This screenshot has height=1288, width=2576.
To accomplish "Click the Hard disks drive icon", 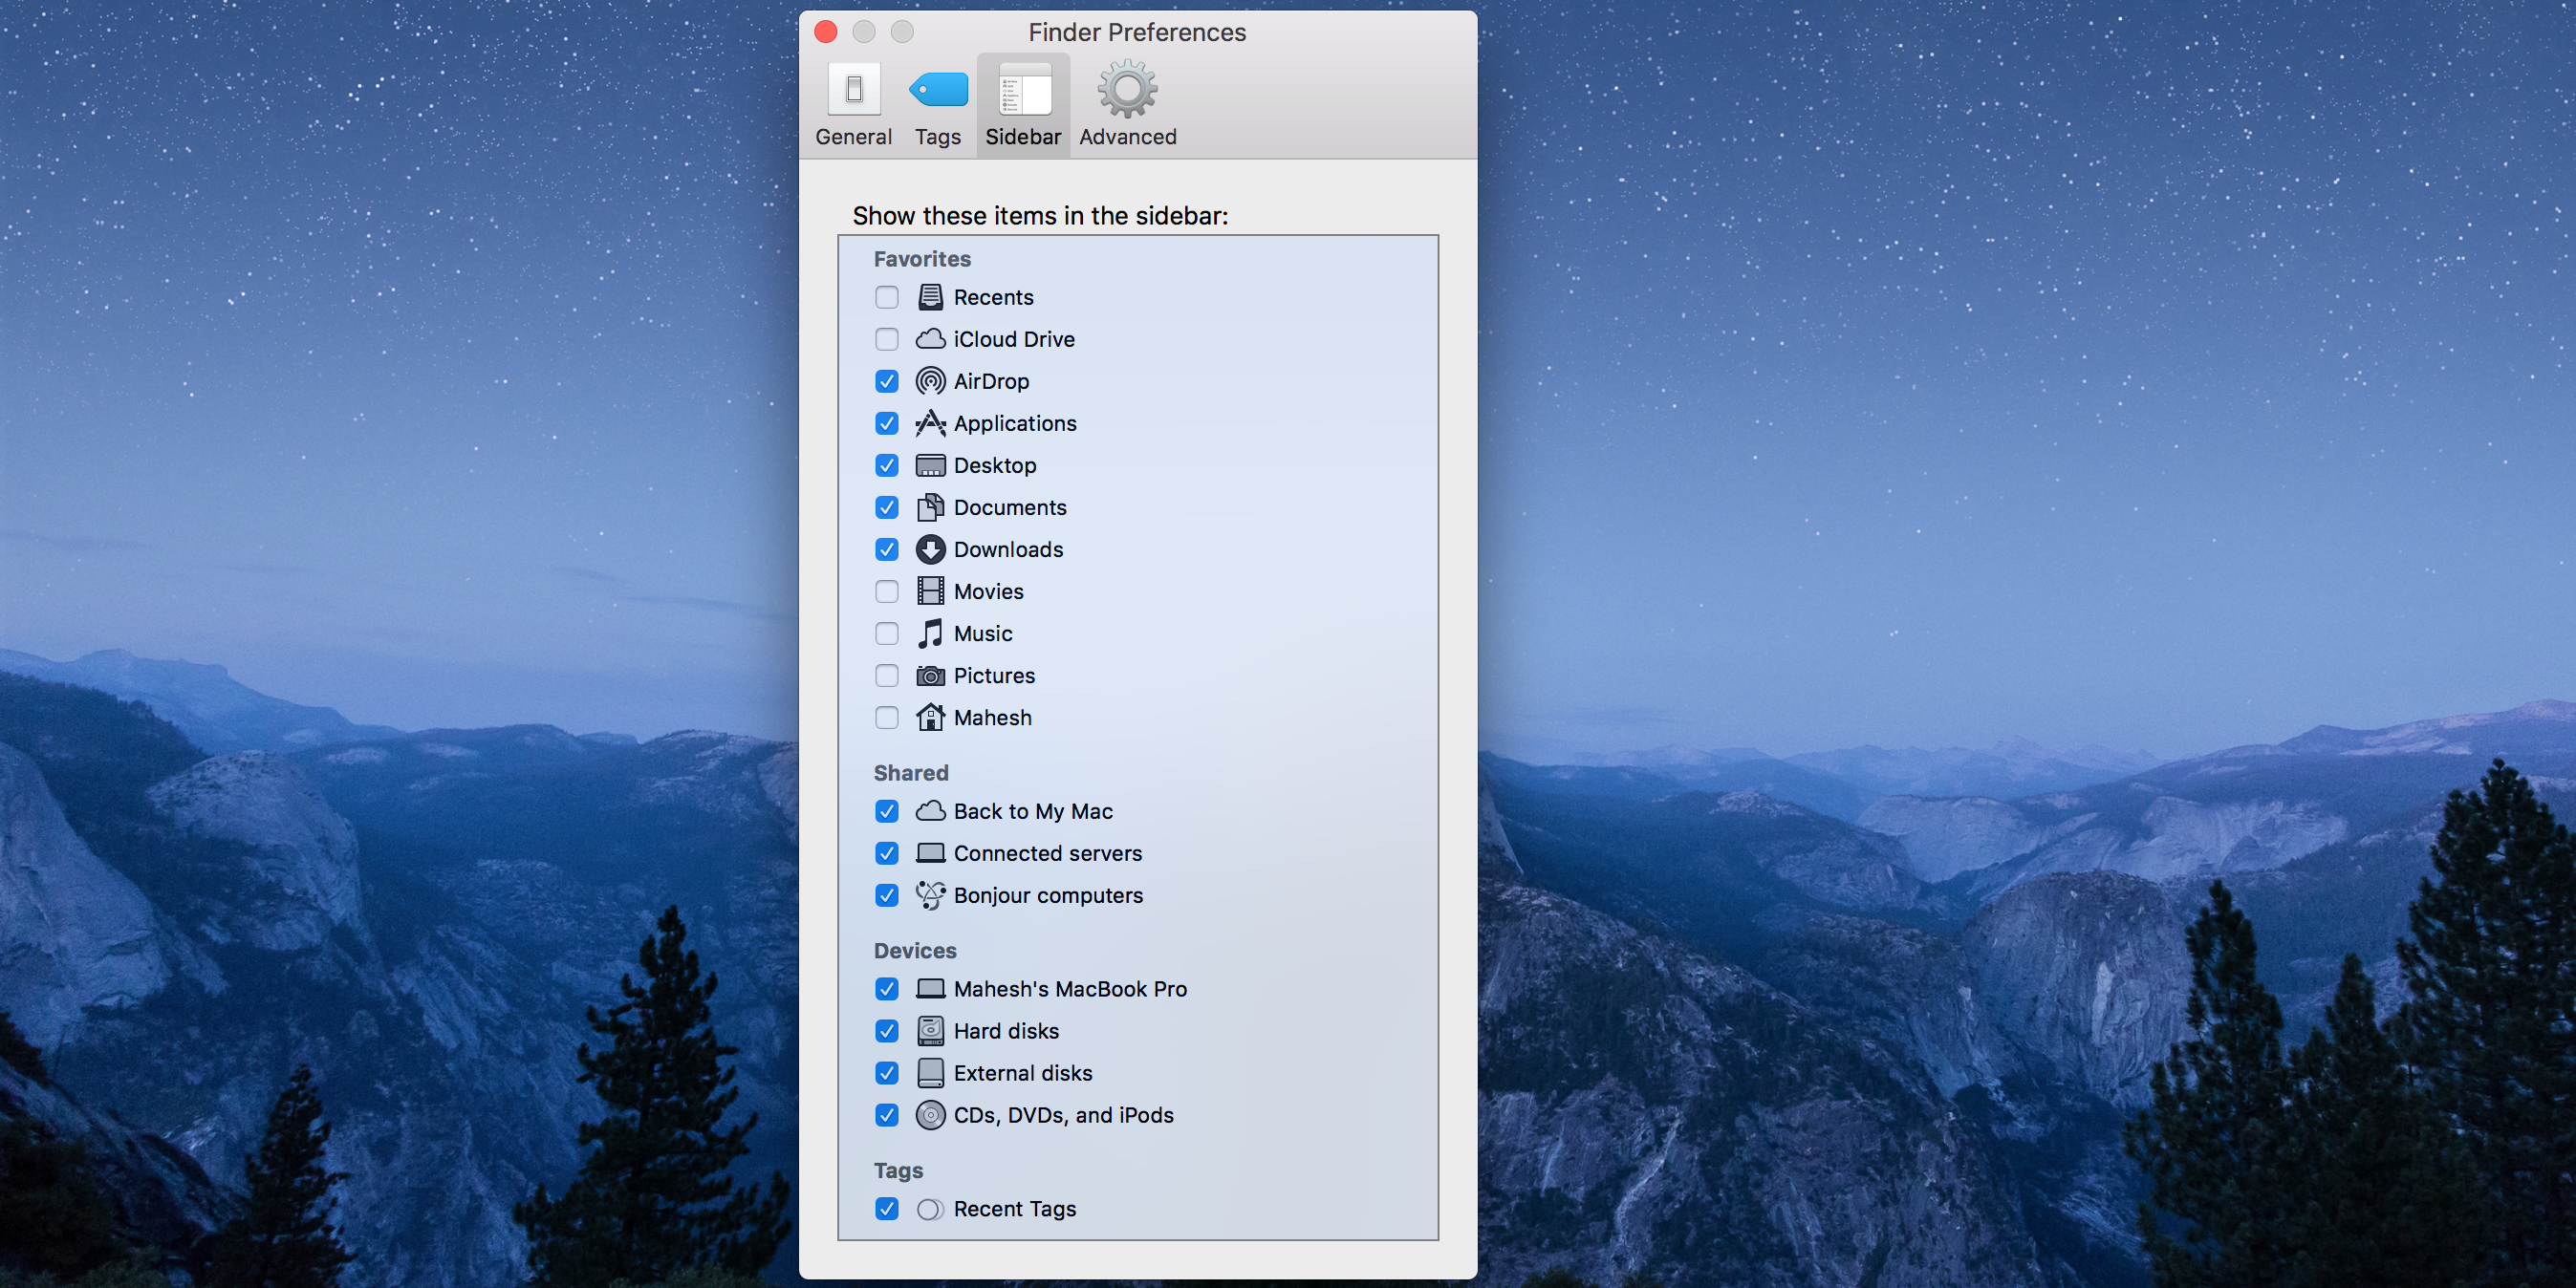I will tap(930, 1031).
